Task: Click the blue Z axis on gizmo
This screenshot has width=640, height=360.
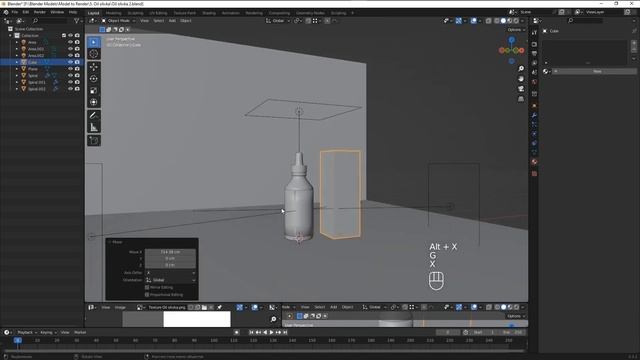Action: coord(511,40)
